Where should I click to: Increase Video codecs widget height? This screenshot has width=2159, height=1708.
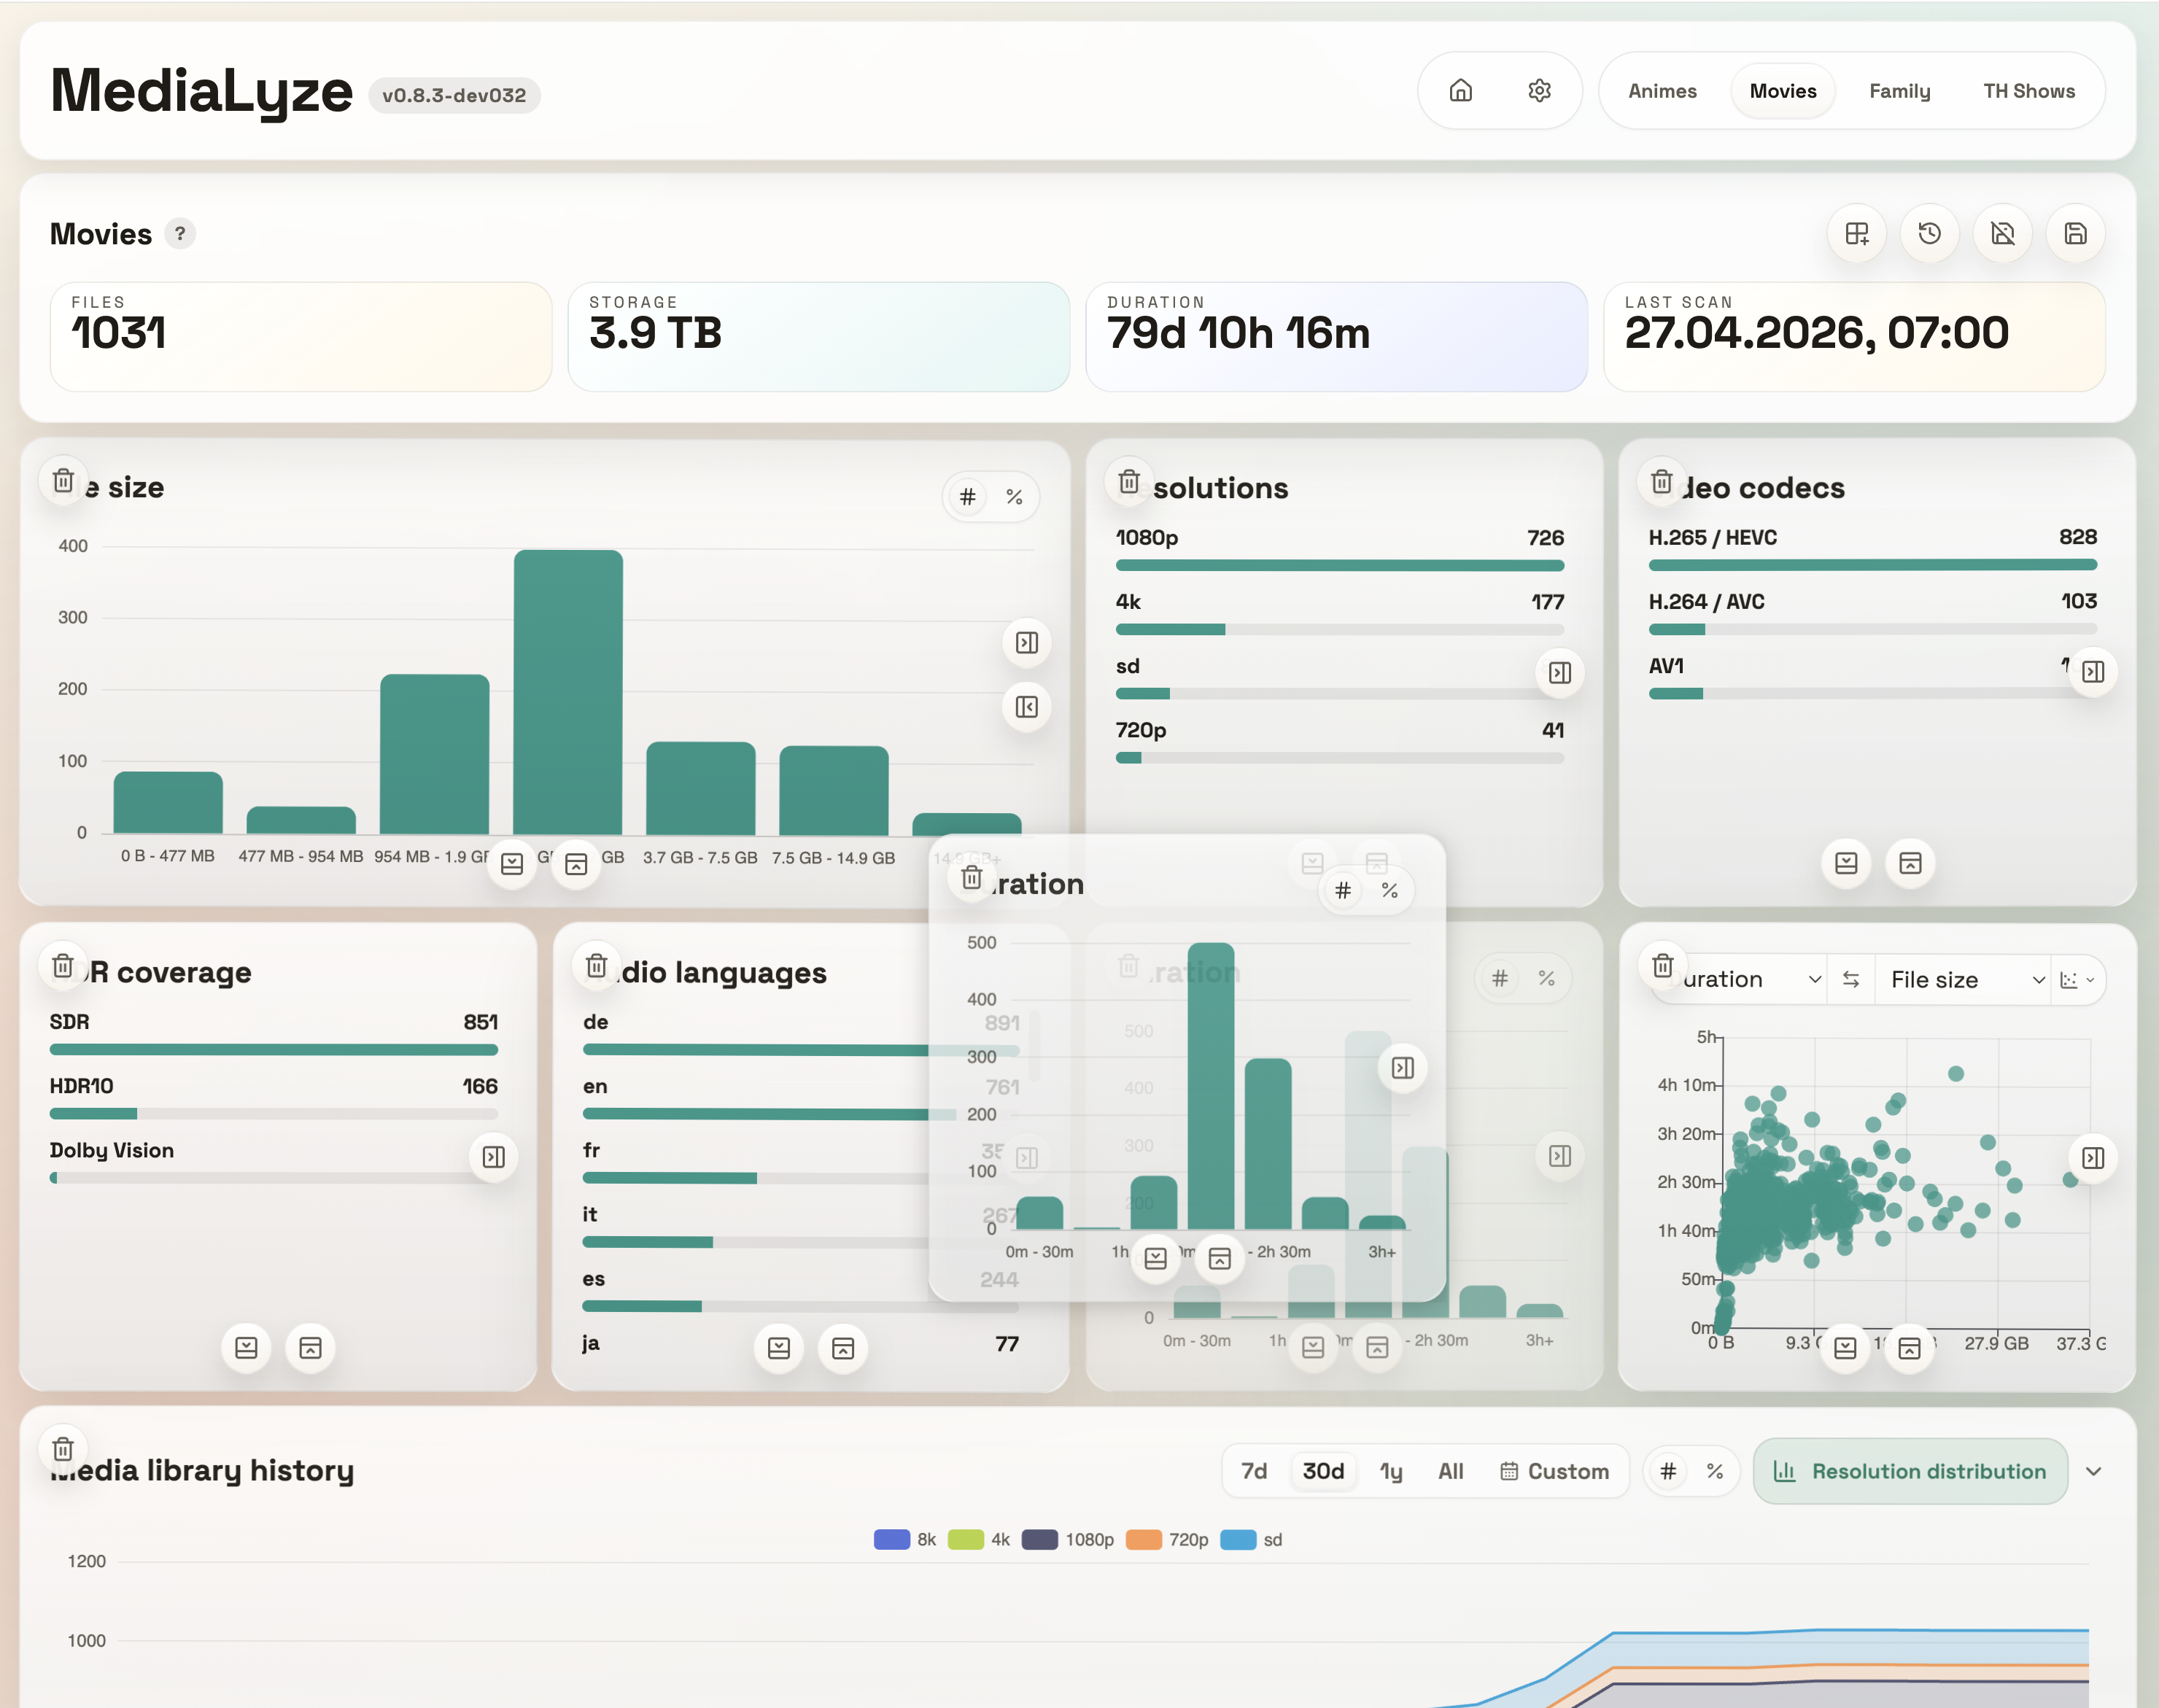coord(1846,863)
